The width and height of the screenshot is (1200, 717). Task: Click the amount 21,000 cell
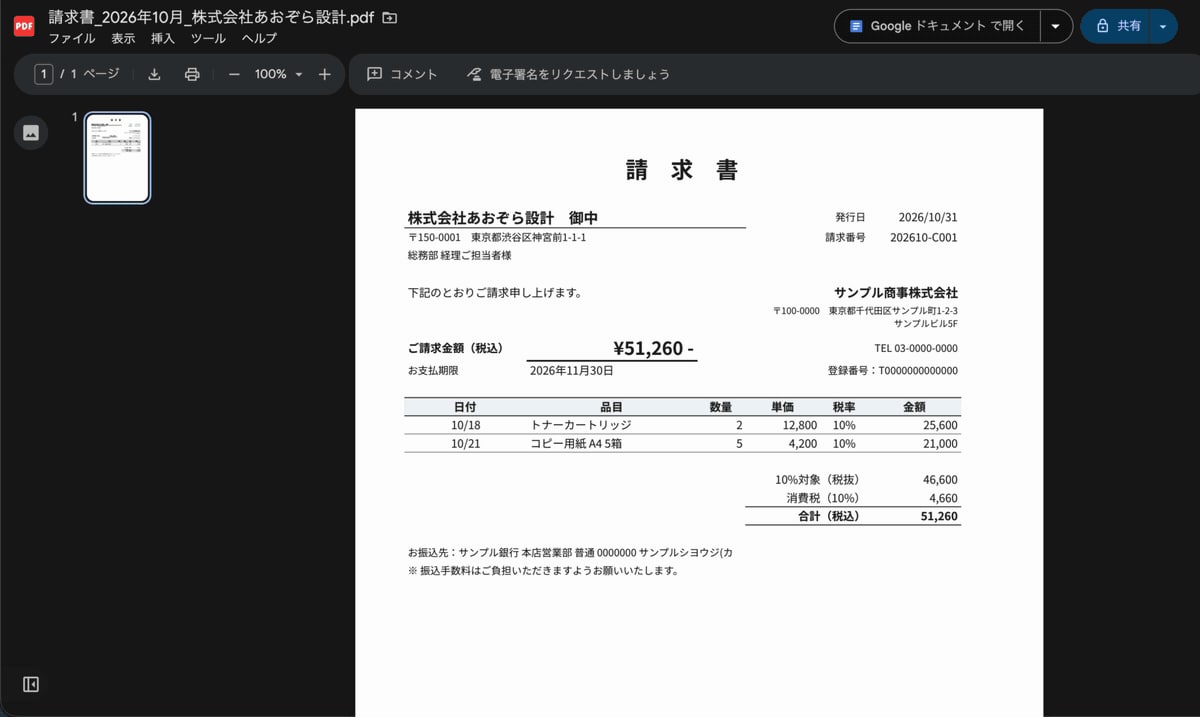pos(940,443)
